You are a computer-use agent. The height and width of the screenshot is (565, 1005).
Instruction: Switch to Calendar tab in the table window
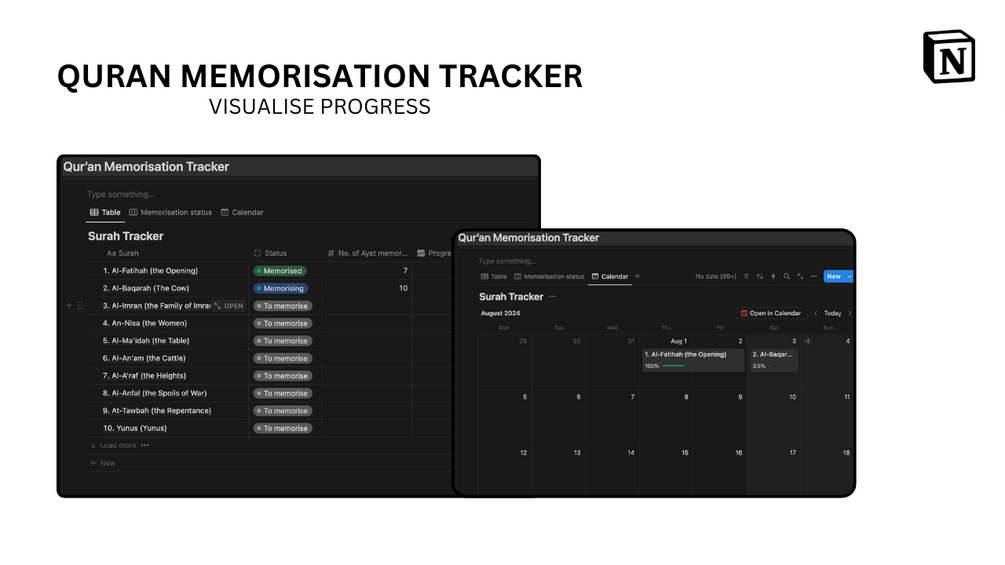pos(242,213)
